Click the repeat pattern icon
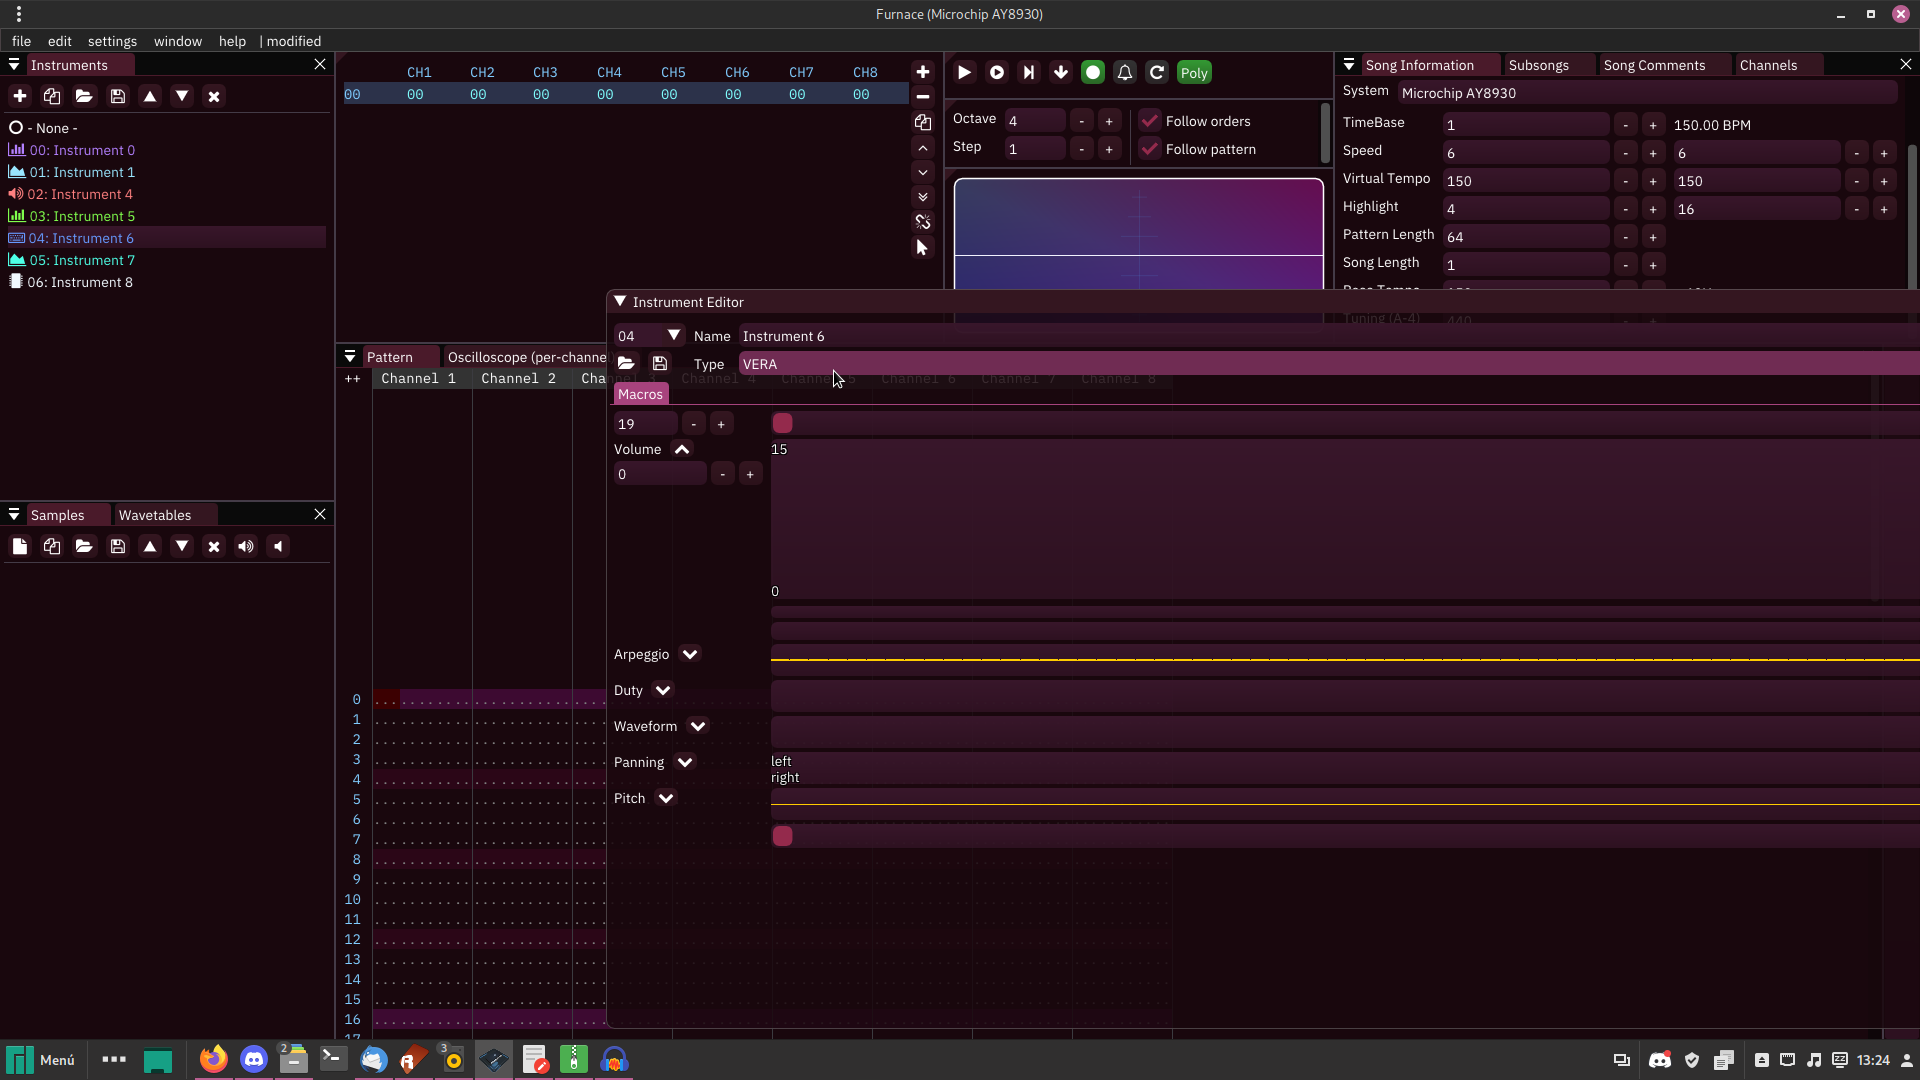 pos(1156,72)
